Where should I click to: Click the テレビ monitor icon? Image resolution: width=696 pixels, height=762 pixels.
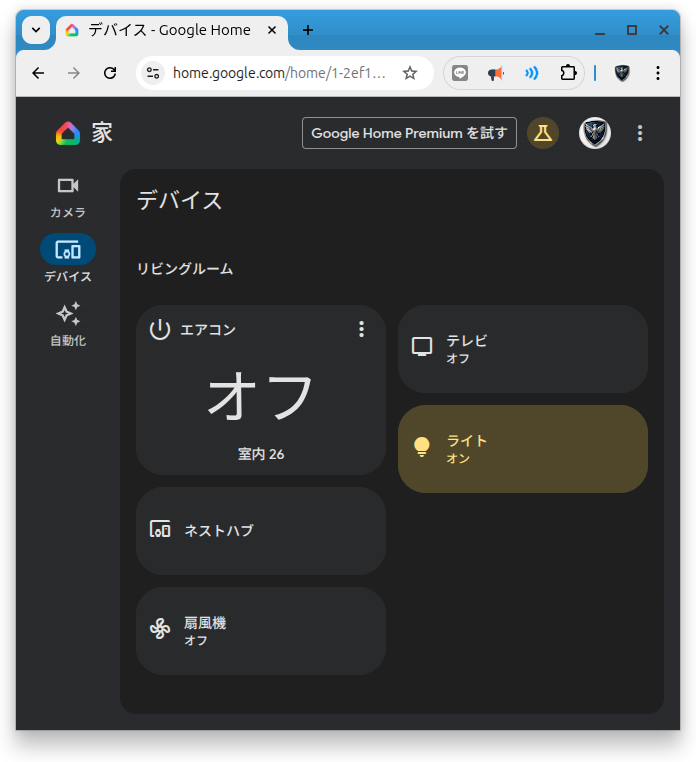(422, 347)
